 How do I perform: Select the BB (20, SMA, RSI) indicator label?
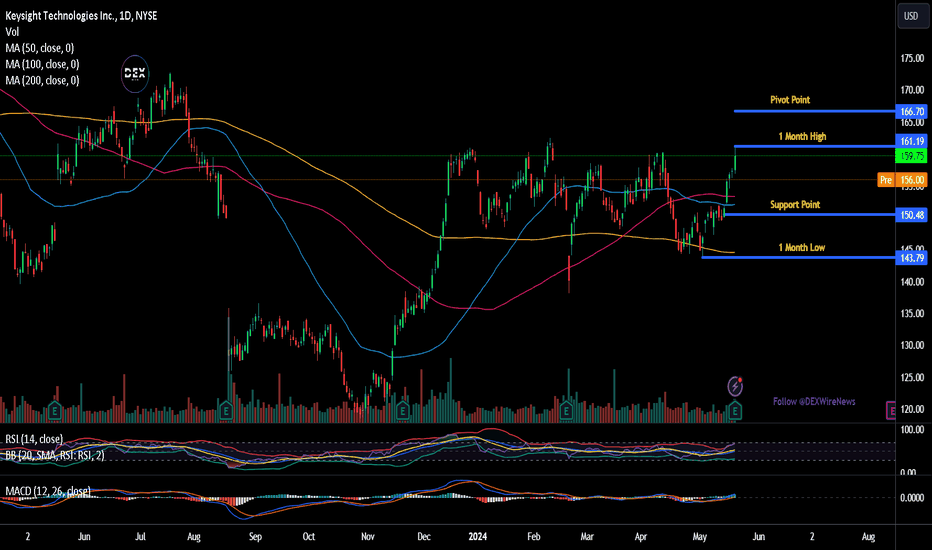55,455
